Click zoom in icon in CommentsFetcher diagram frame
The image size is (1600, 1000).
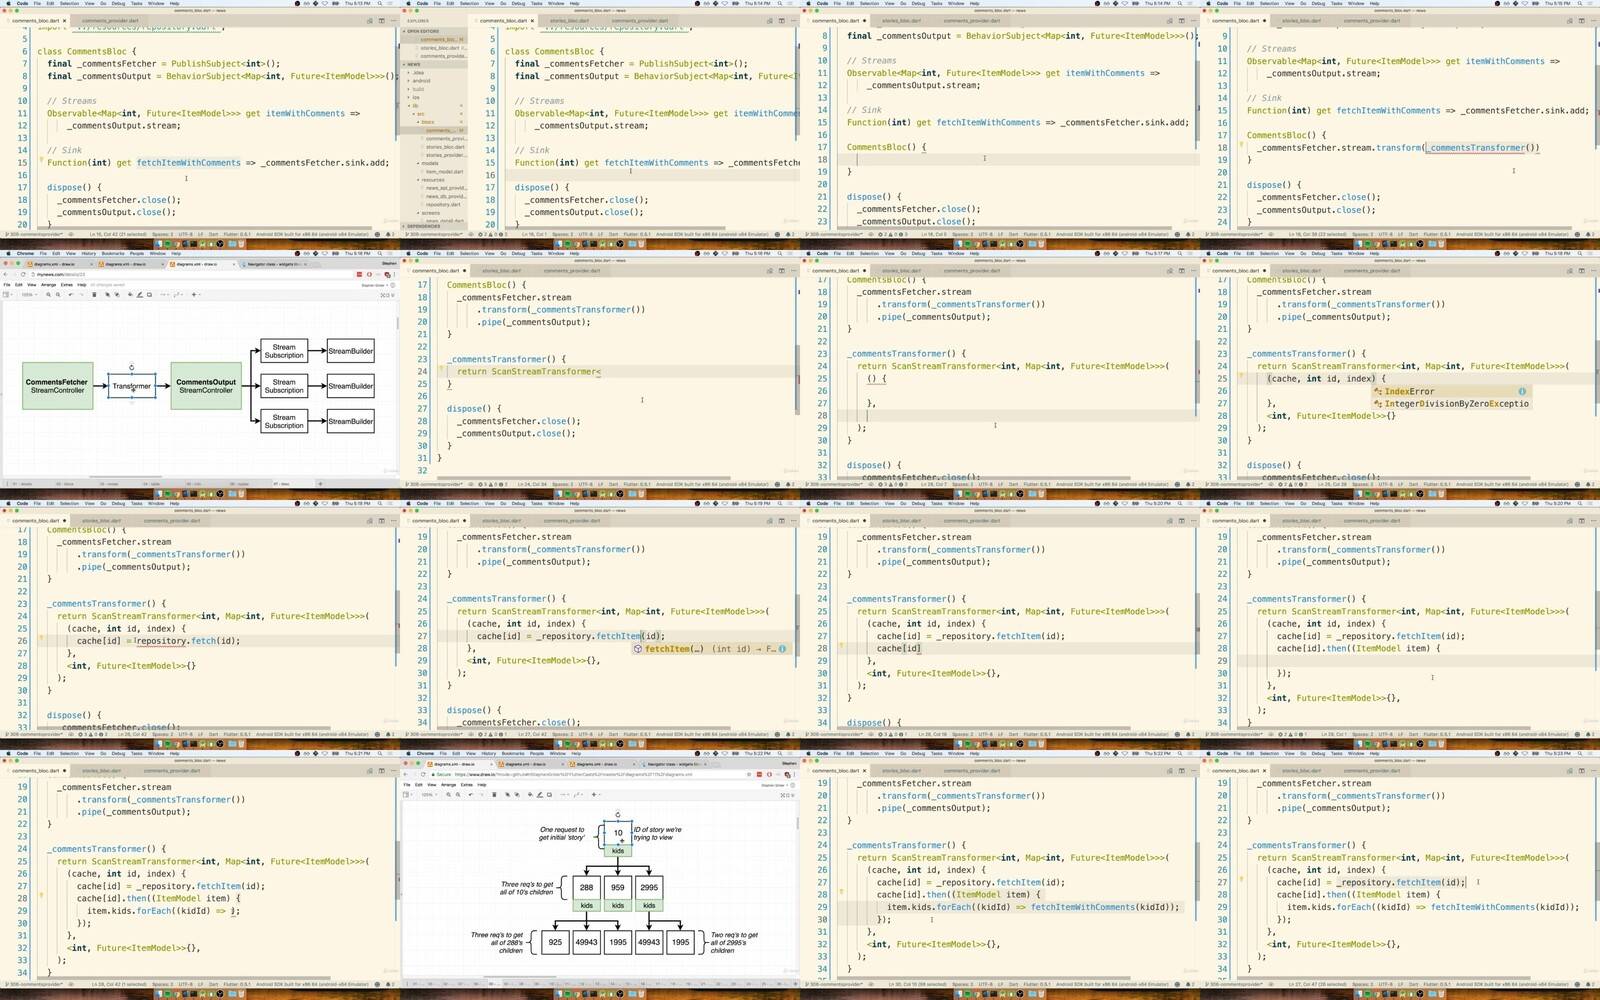click(48, 294)
